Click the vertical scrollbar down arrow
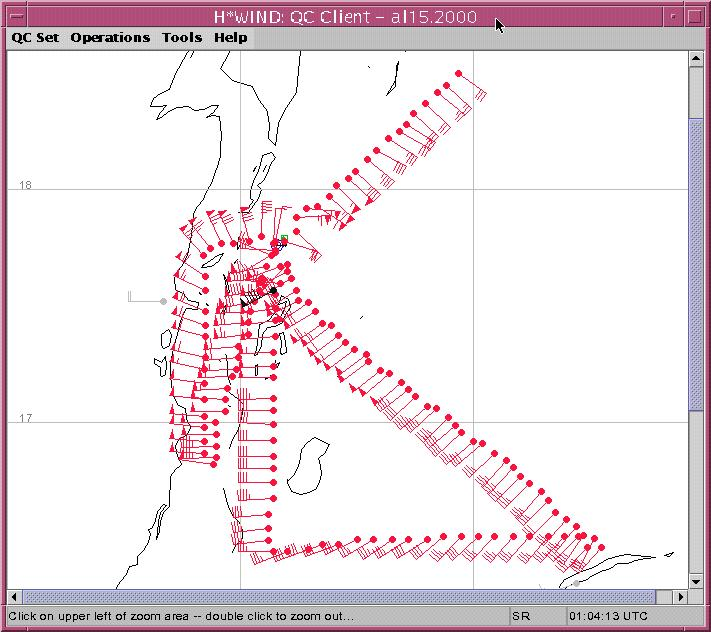 point(696,581)
